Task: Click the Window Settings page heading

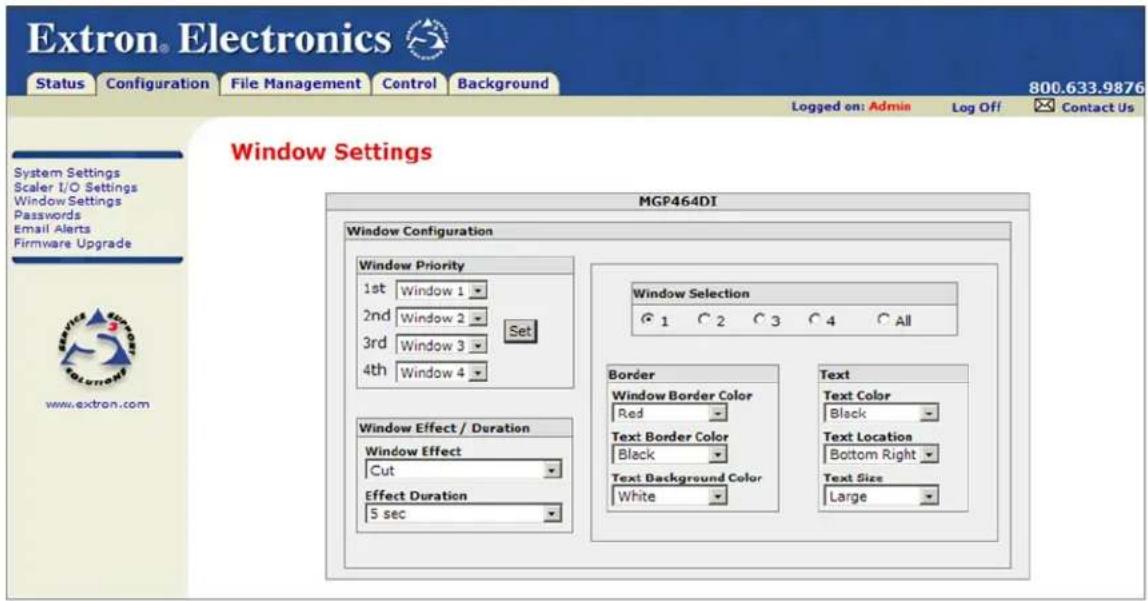Action: [331, 152]
